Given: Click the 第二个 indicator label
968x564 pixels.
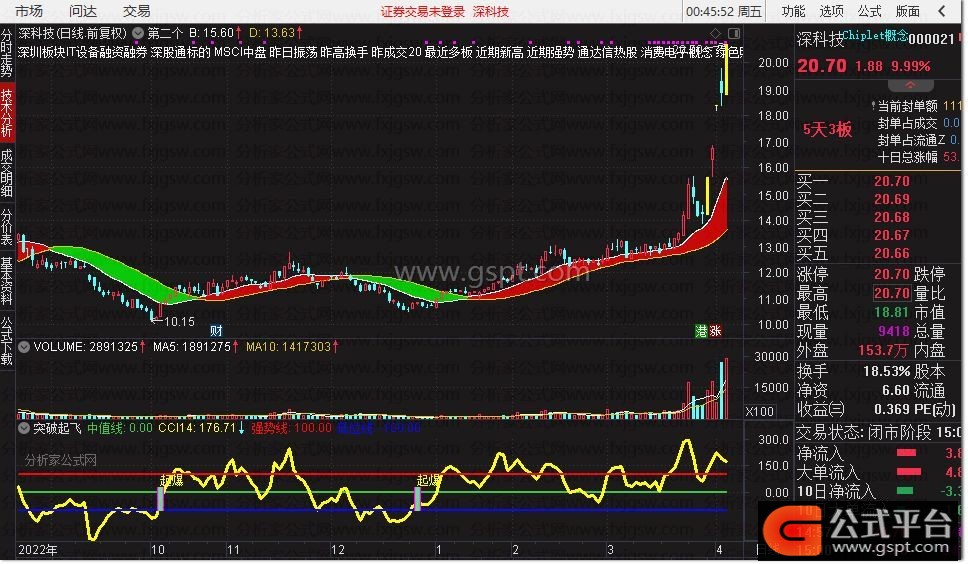Looking at the screenshot, I should click(x=165, y=33).
